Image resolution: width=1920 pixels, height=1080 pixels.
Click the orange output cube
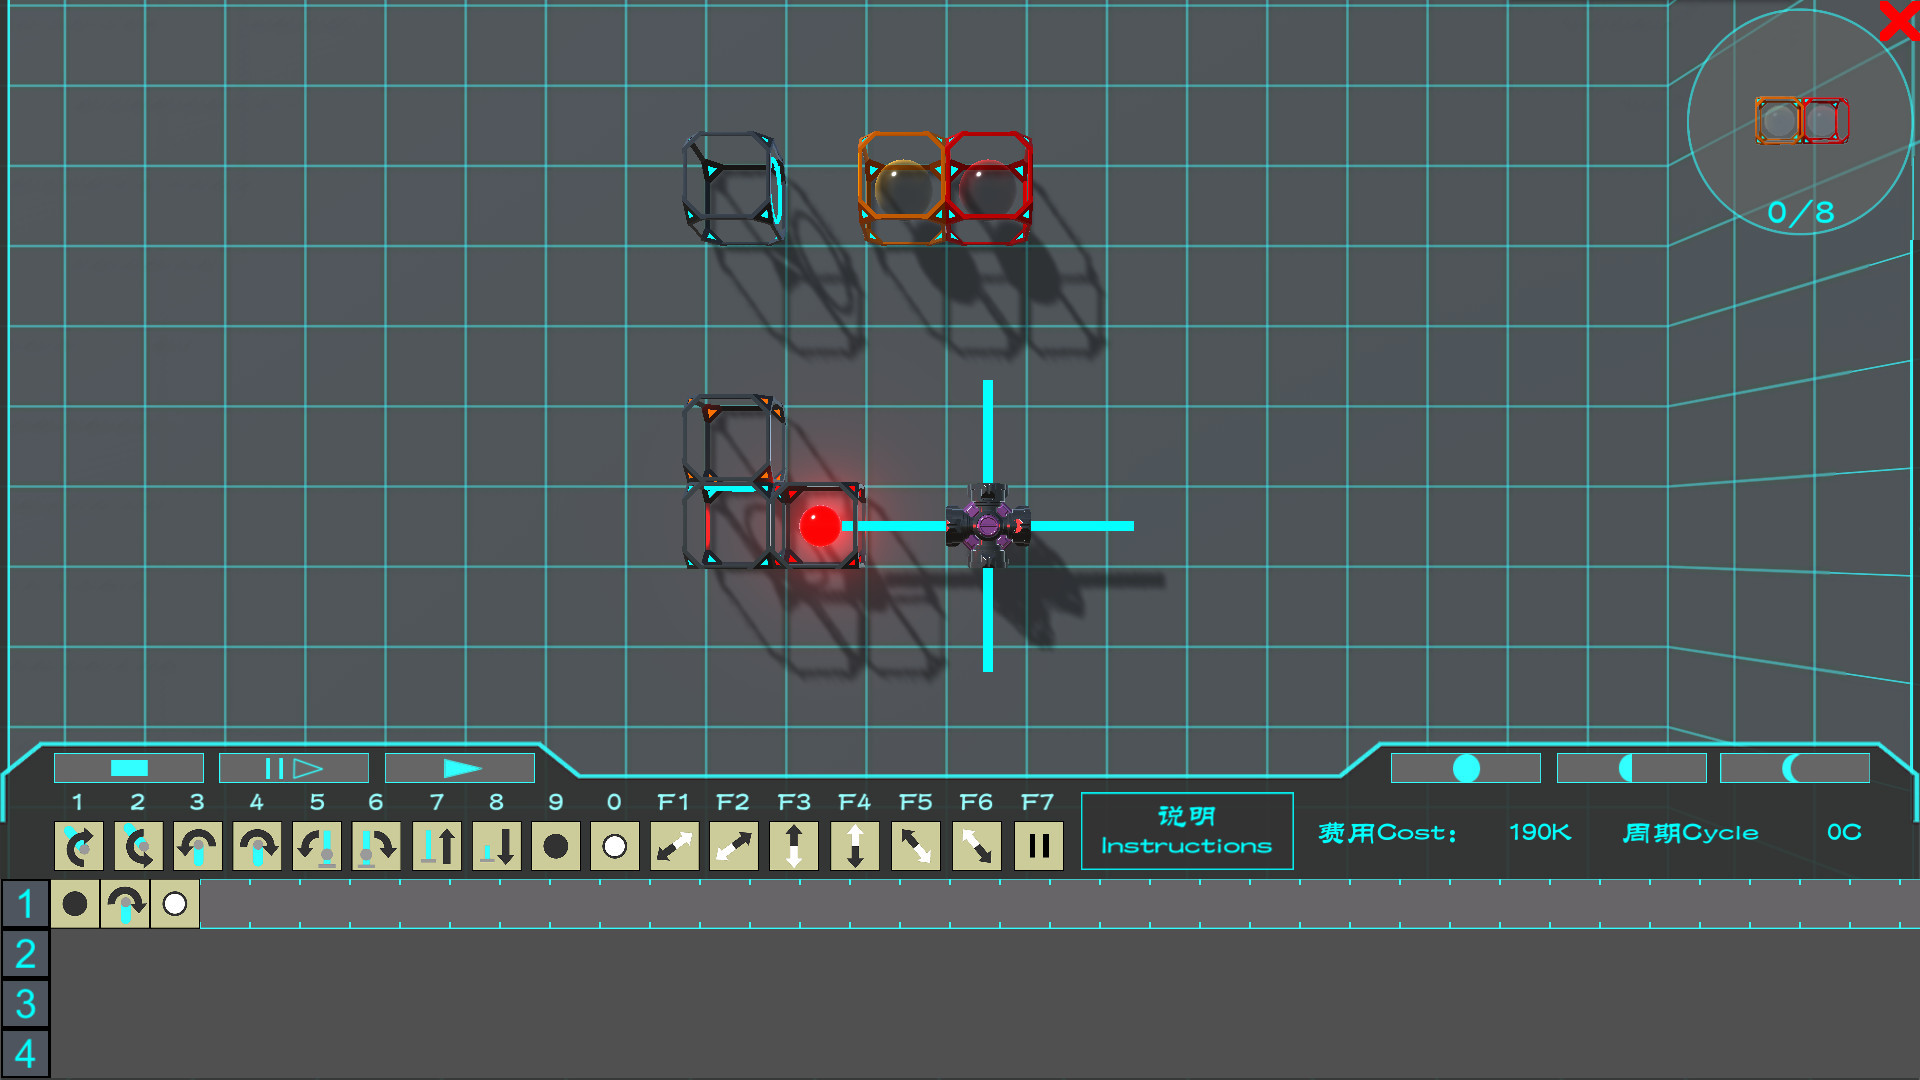coord(902,187)
